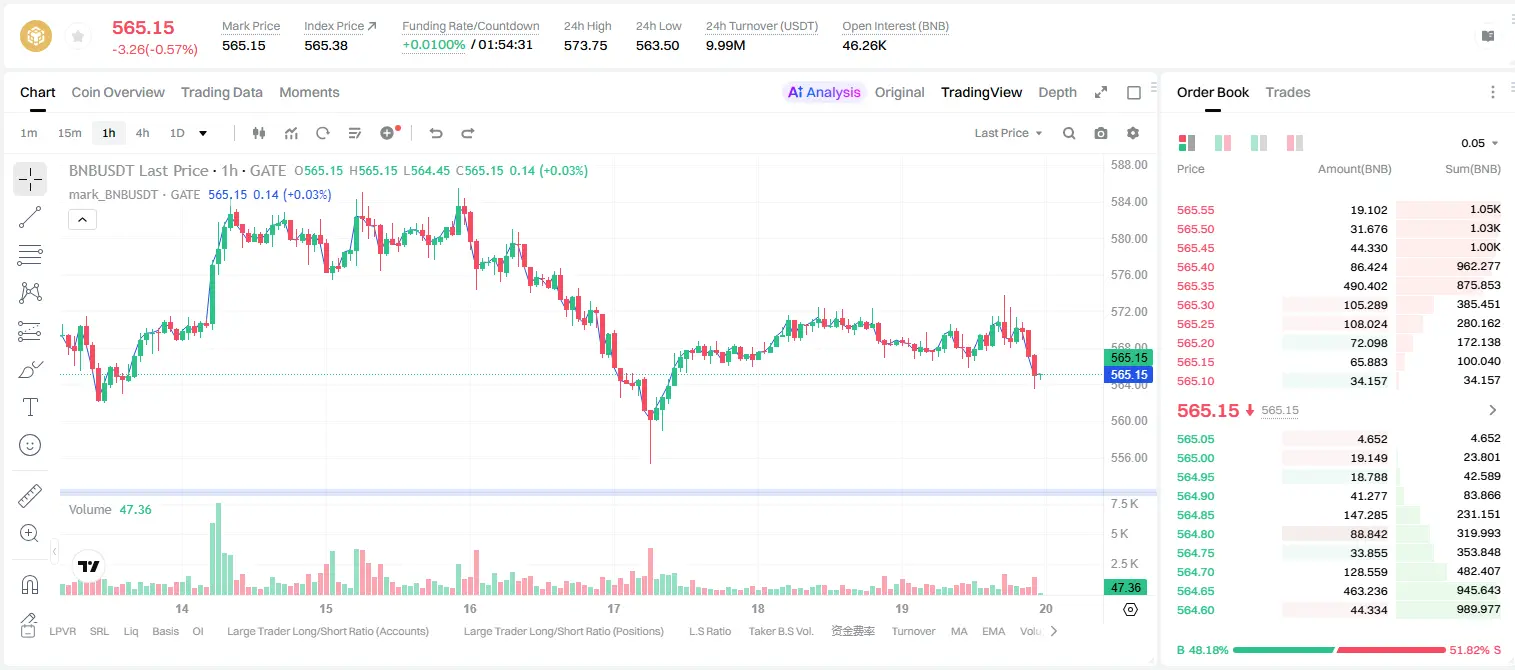Switch to the Depth chart view
1515x670 pixels.
[x=1057, y=92]
